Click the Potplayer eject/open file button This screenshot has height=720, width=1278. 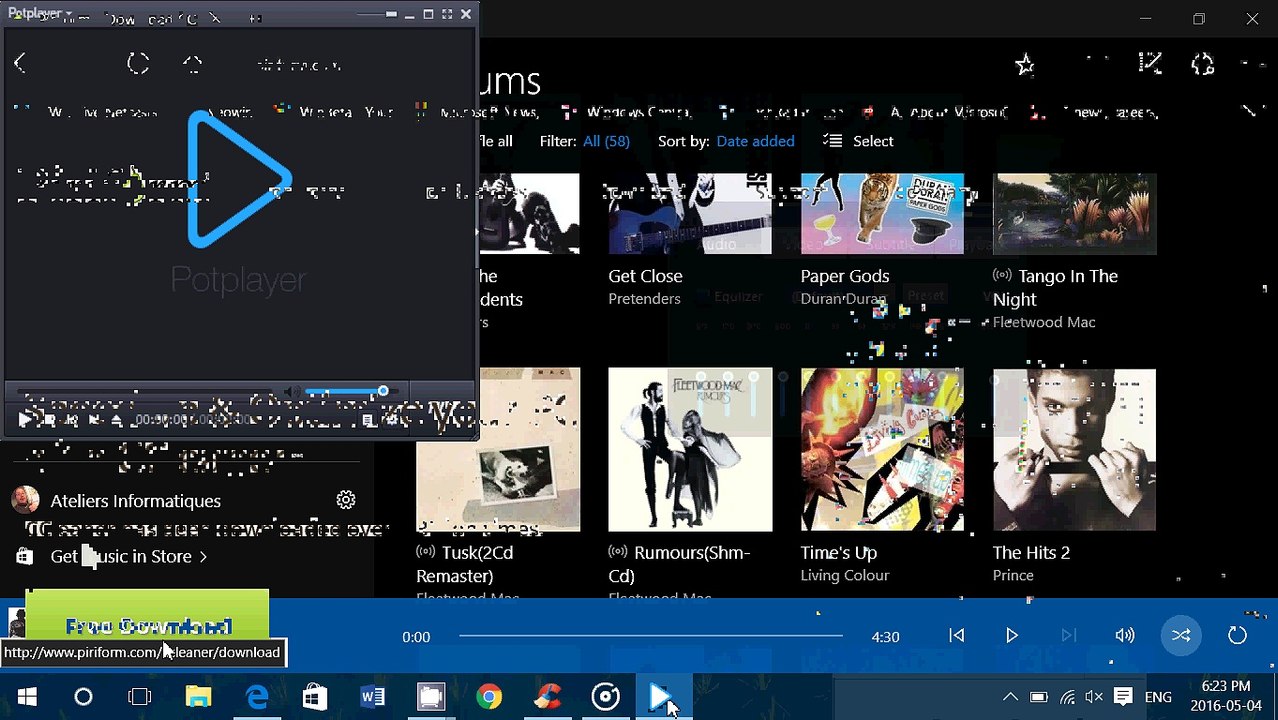pos(116,420)
